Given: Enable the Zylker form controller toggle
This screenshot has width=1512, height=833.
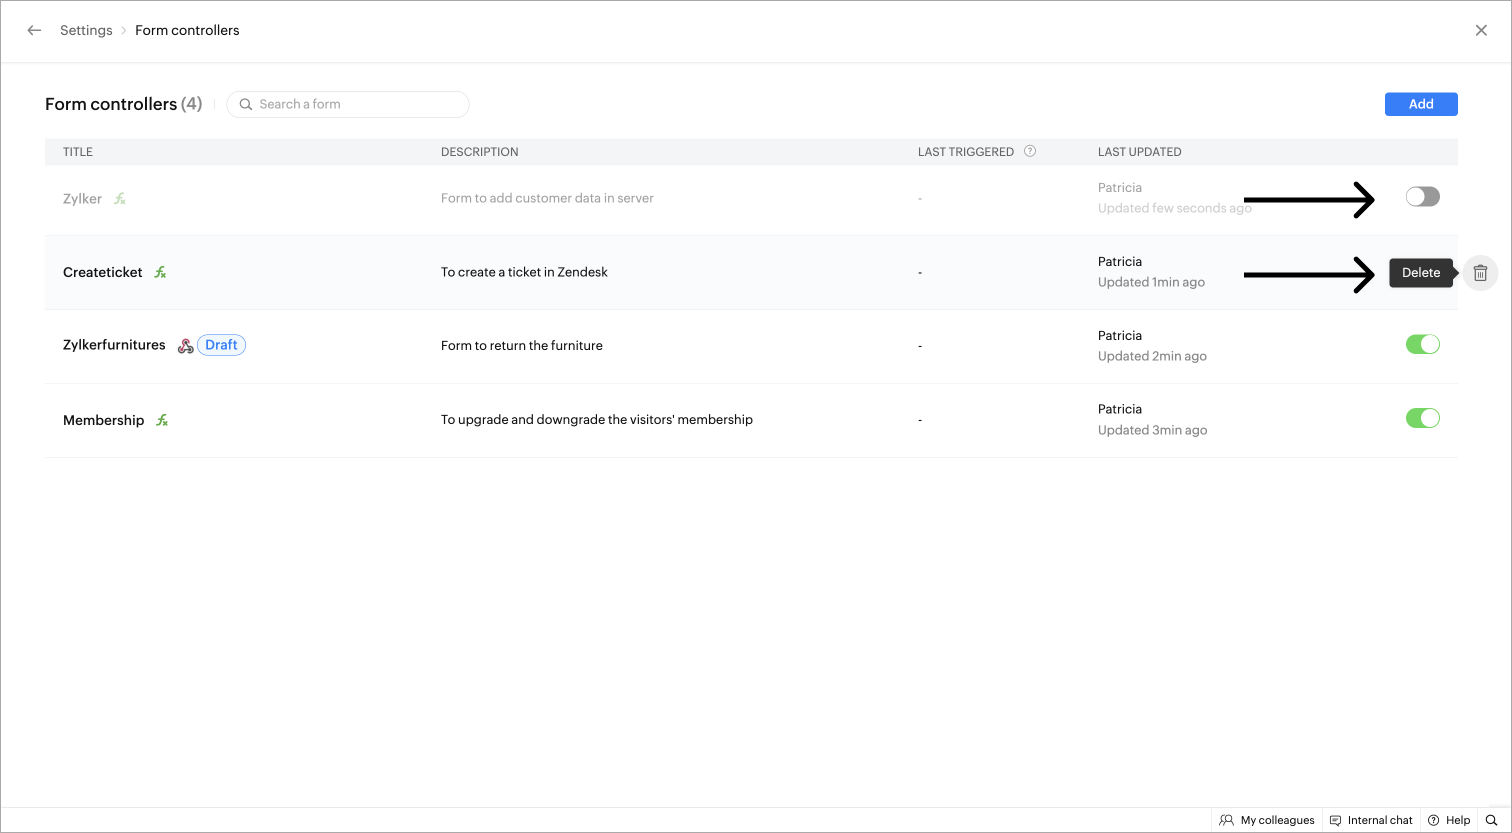Looking at the screenshot, I should tap(1422, 197).
